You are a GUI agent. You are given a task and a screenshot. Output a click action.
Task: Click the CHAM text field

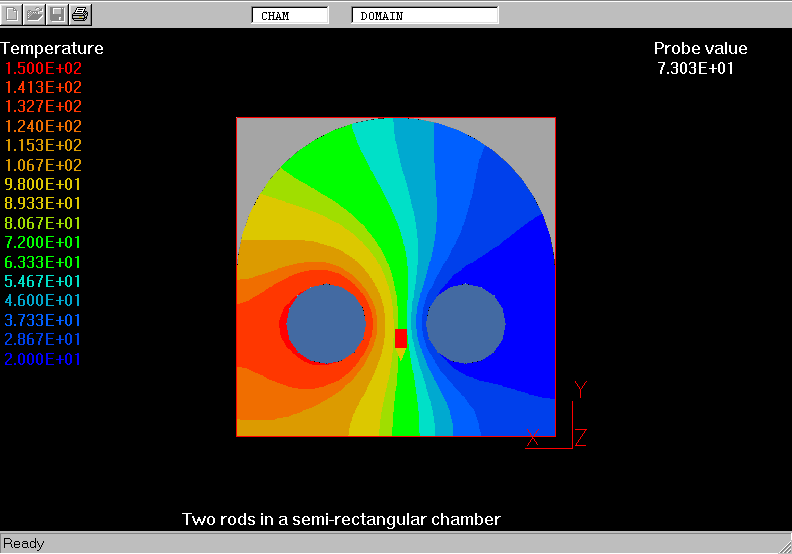tap(290, 16)
